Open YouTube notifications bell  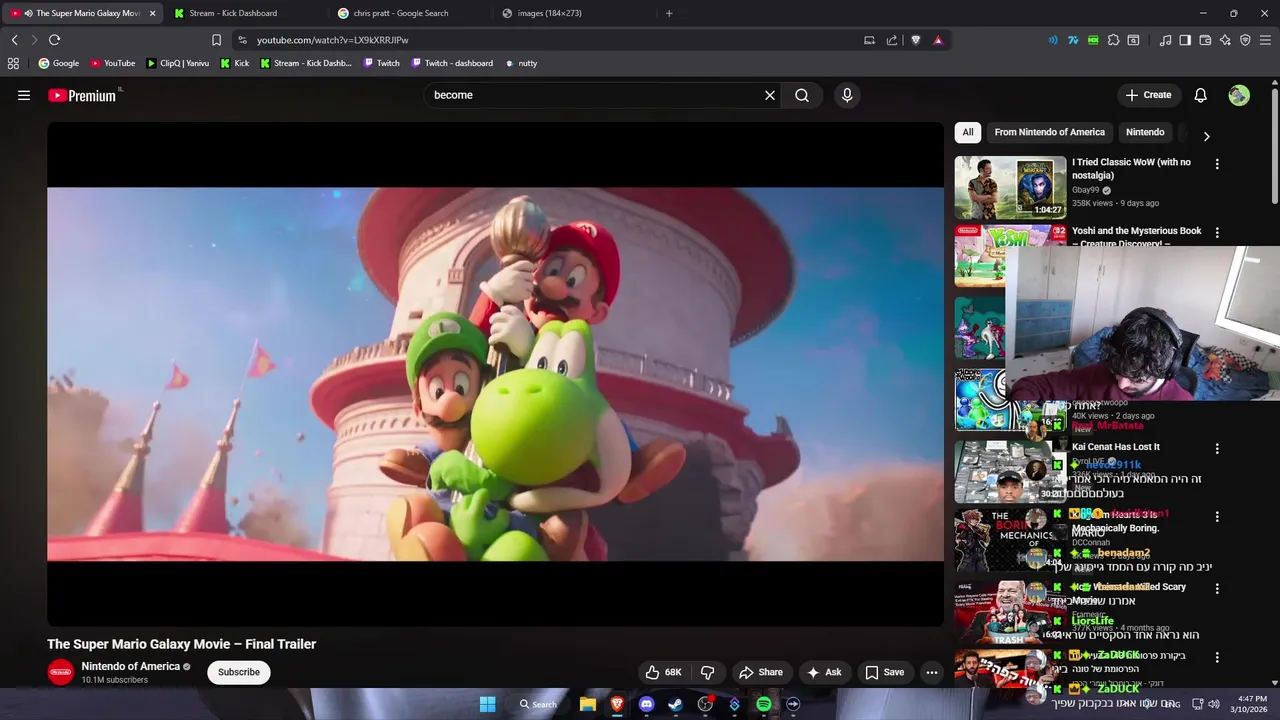(1200, 95)
